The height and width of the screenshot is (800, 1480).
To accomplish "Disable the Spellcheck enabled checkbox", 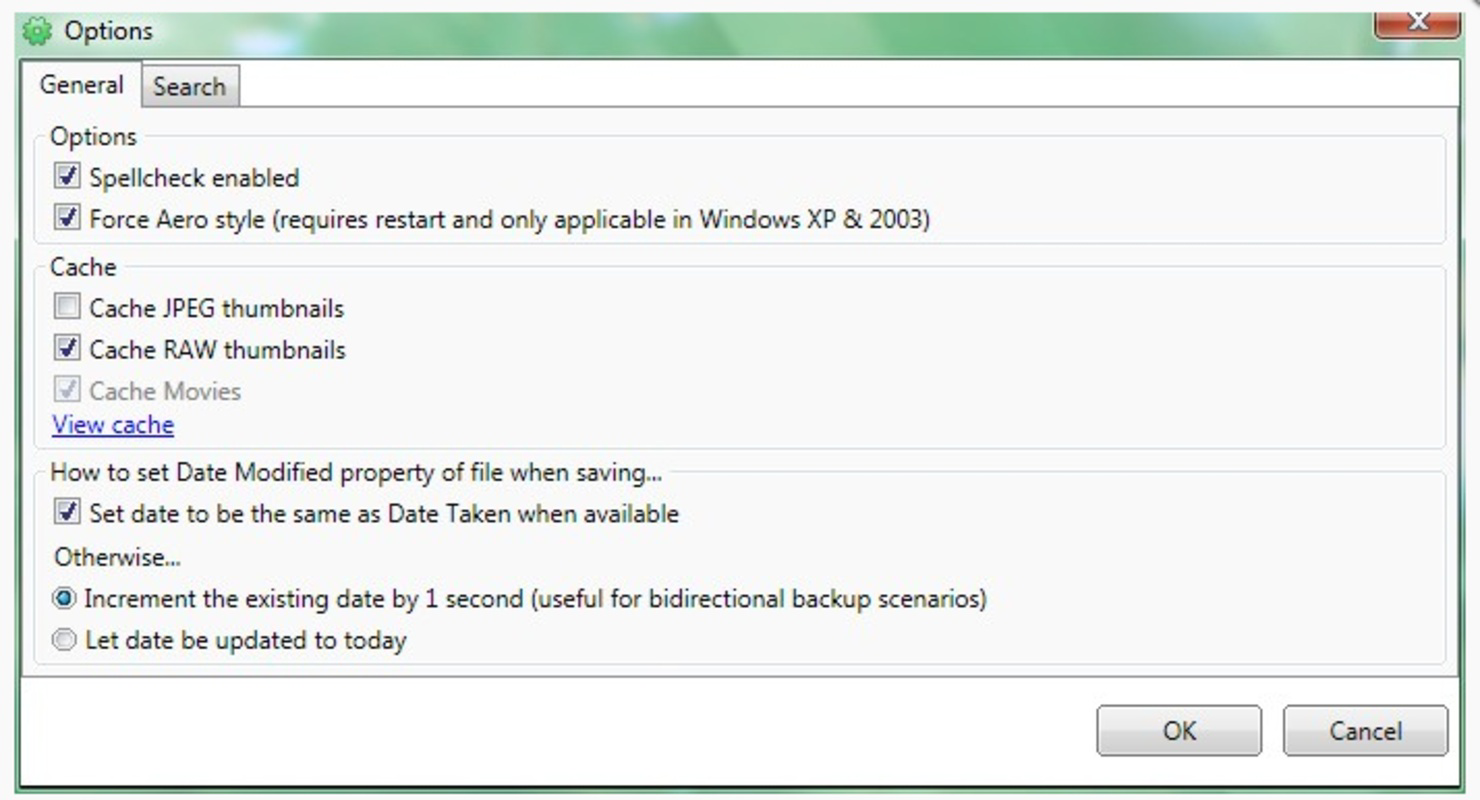I will (x=66, y=176).
